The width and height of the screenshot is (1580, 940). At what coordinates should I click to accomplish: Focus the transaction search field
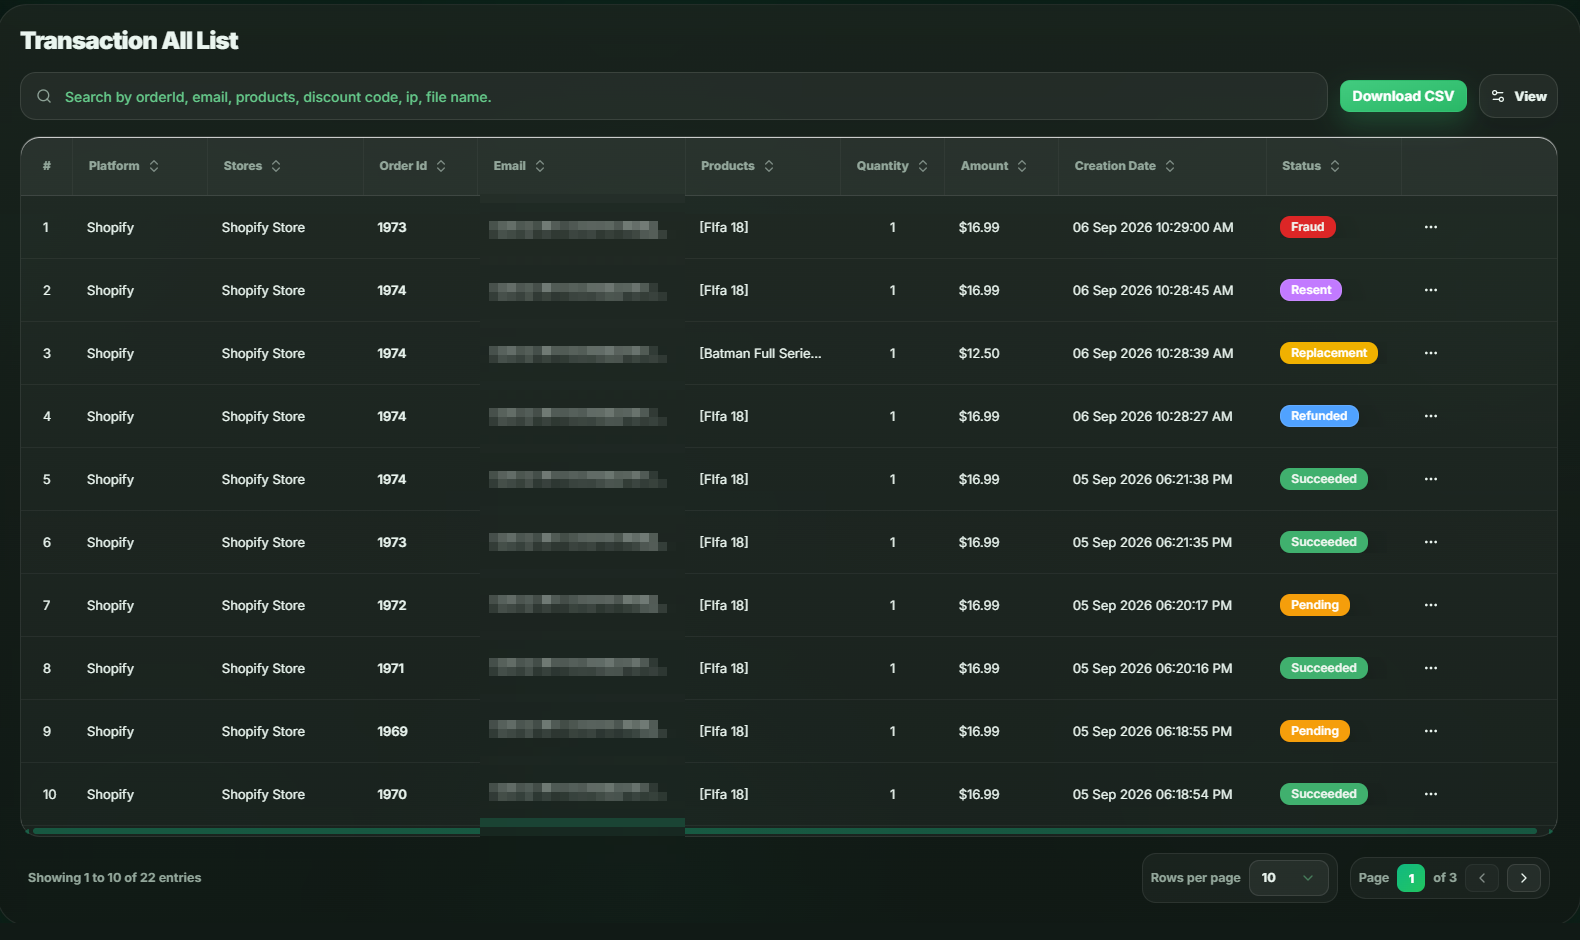point(674,96)
